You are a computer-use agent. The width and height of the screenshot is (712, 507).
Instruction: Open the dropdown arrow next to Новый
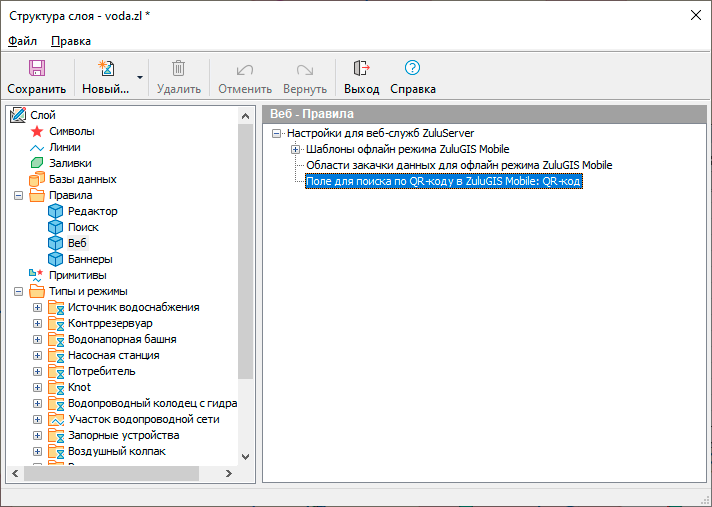140,77
